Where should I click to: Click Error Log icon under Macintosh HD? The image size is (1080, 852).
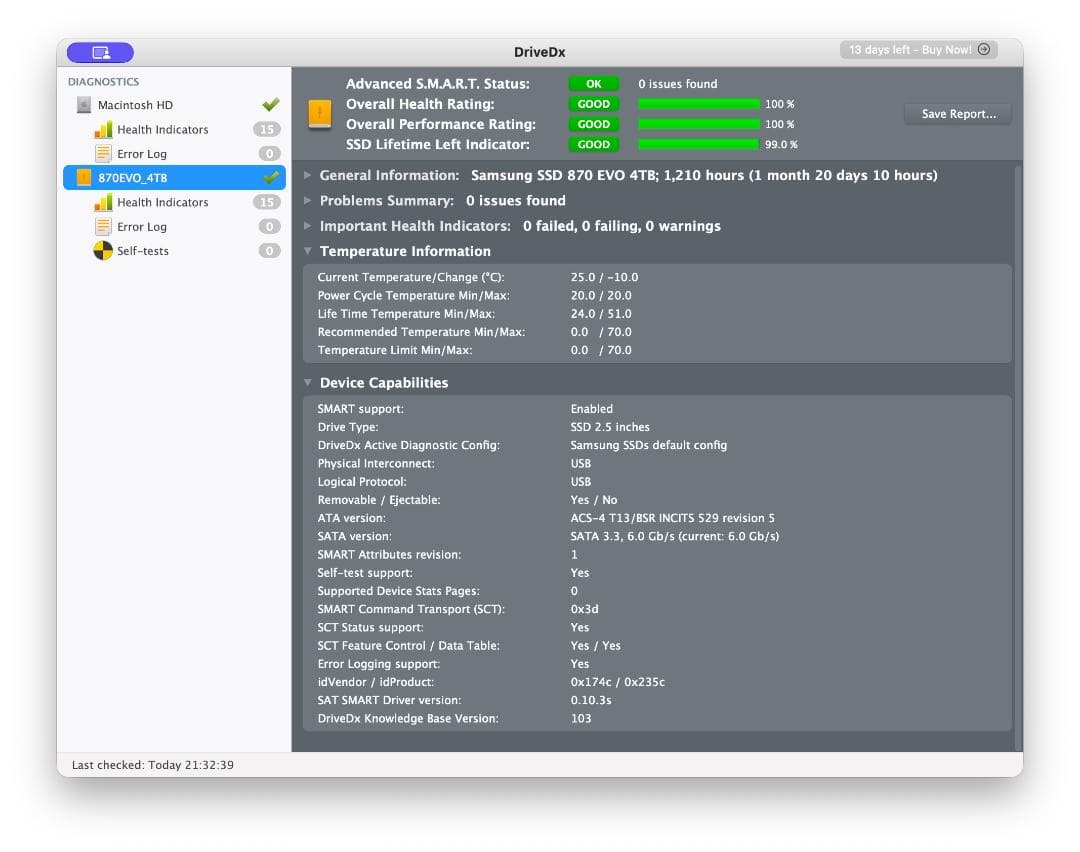[103, 154]
